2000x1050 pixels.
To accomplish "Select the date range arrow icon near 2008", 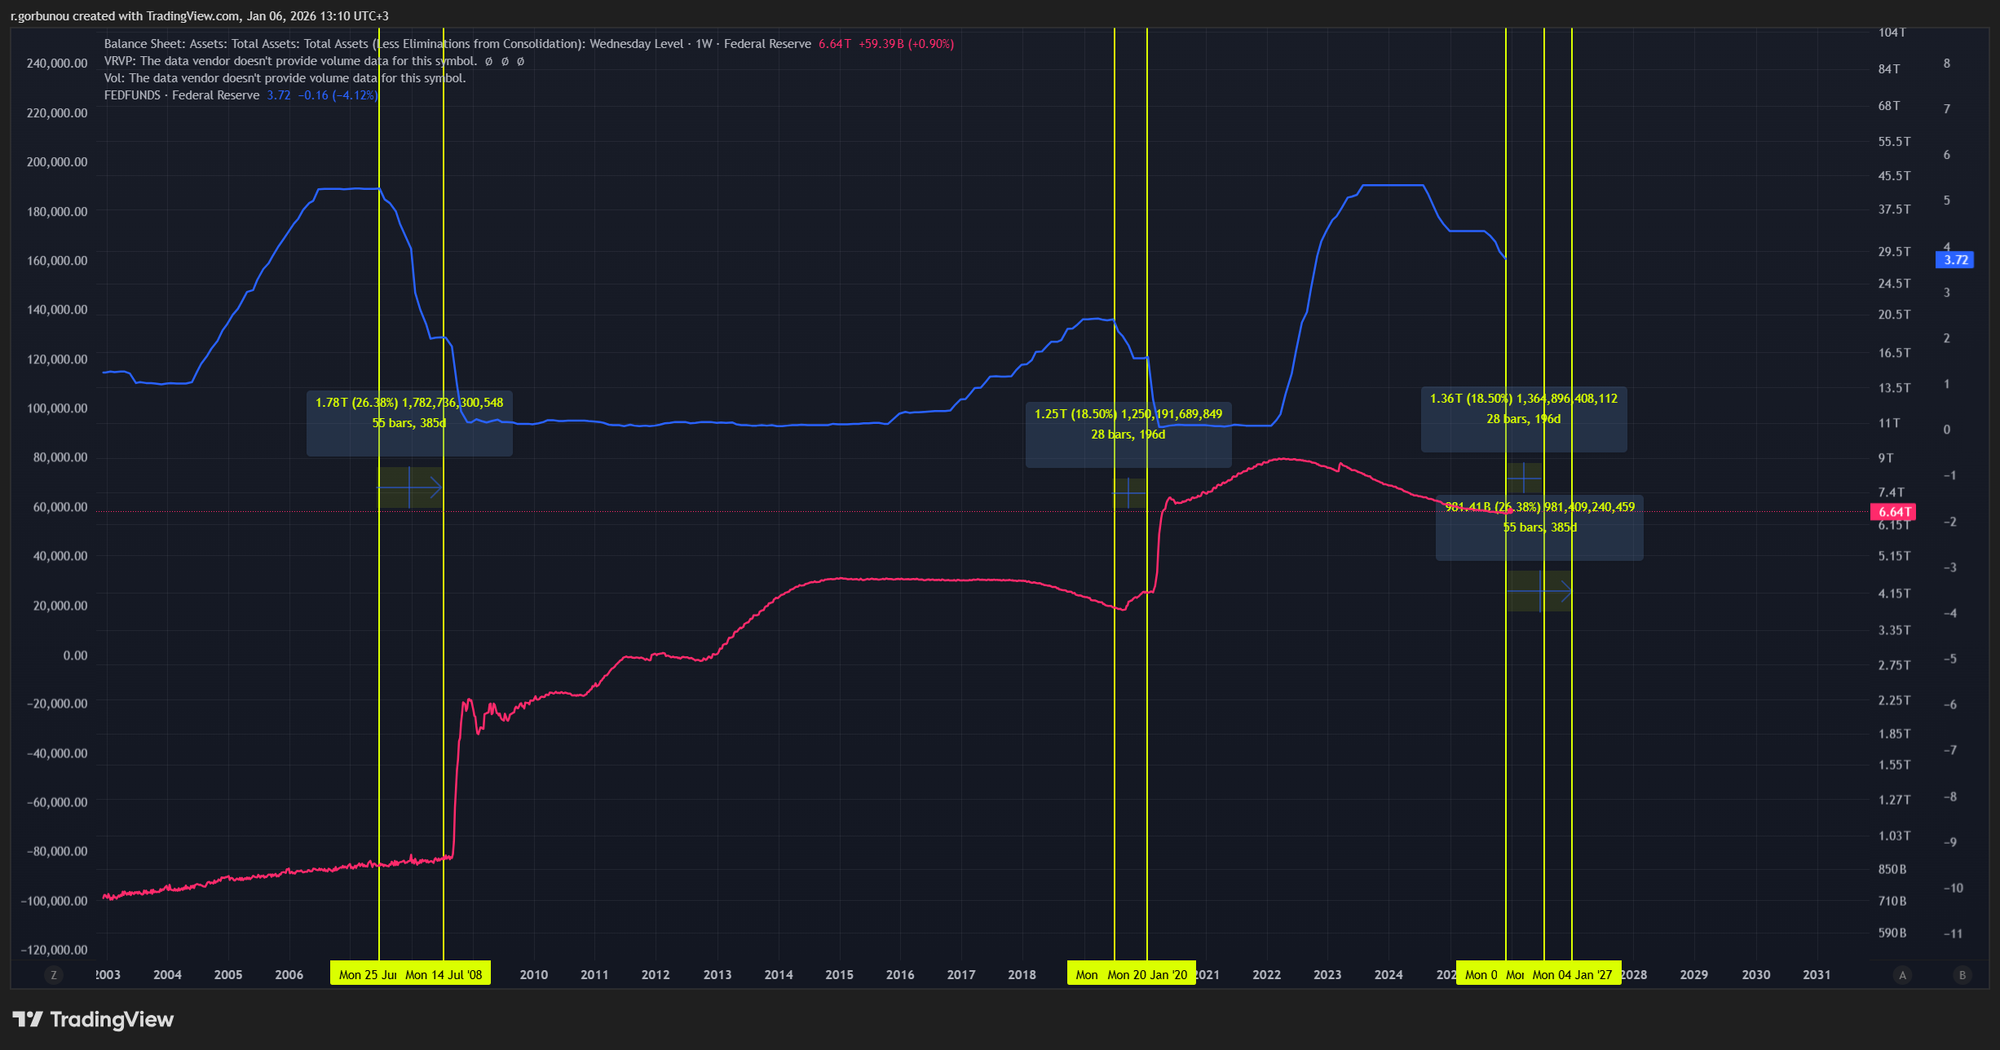I will 434,488.
